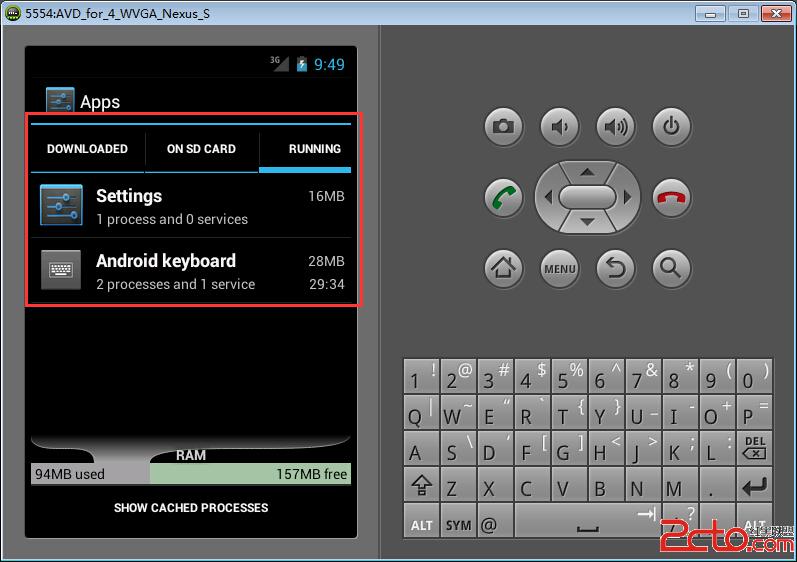This screenshot has height=562, width=797.
Task: Click the D-pad up arrow
Action: pyautogui.click(x=588, y=172)
